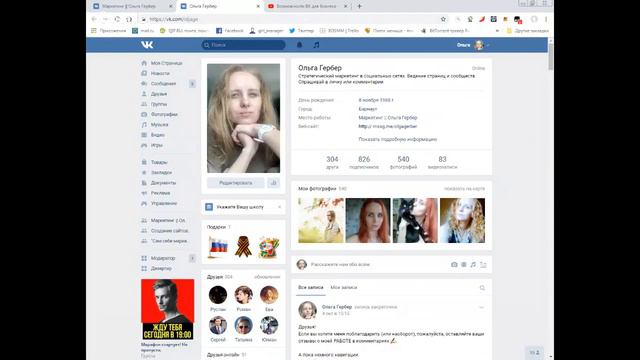640x360 pixels.
Task: Attach a photo with the camera icon
Action: click(454, 264)
